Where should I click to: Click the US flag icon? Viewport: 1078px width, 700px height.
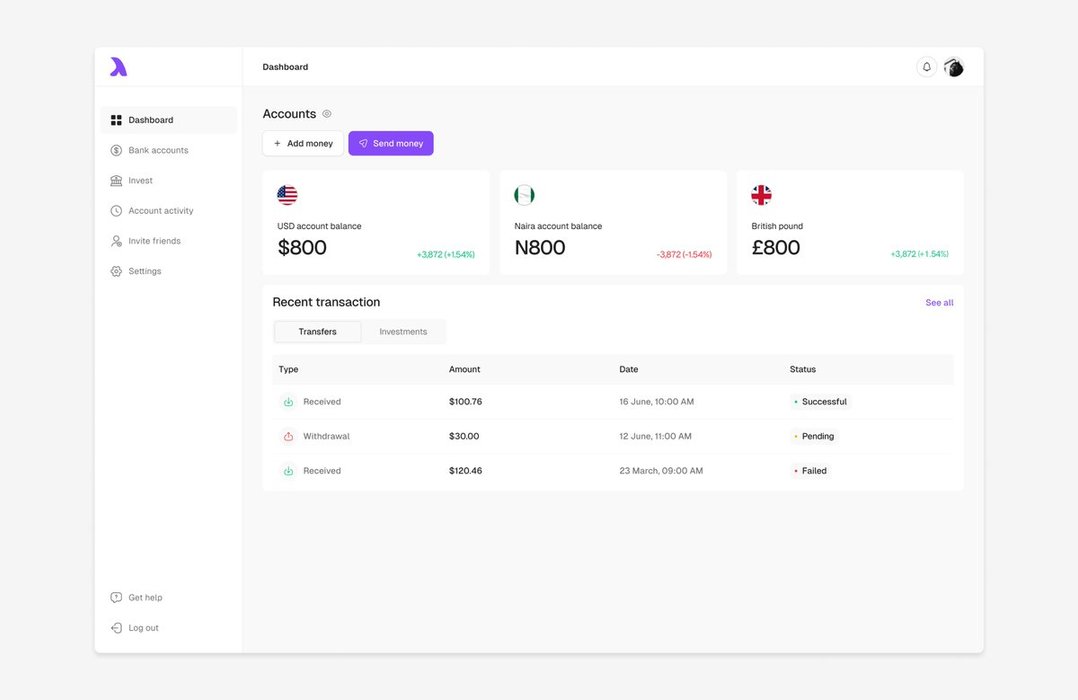click(287, 195)
